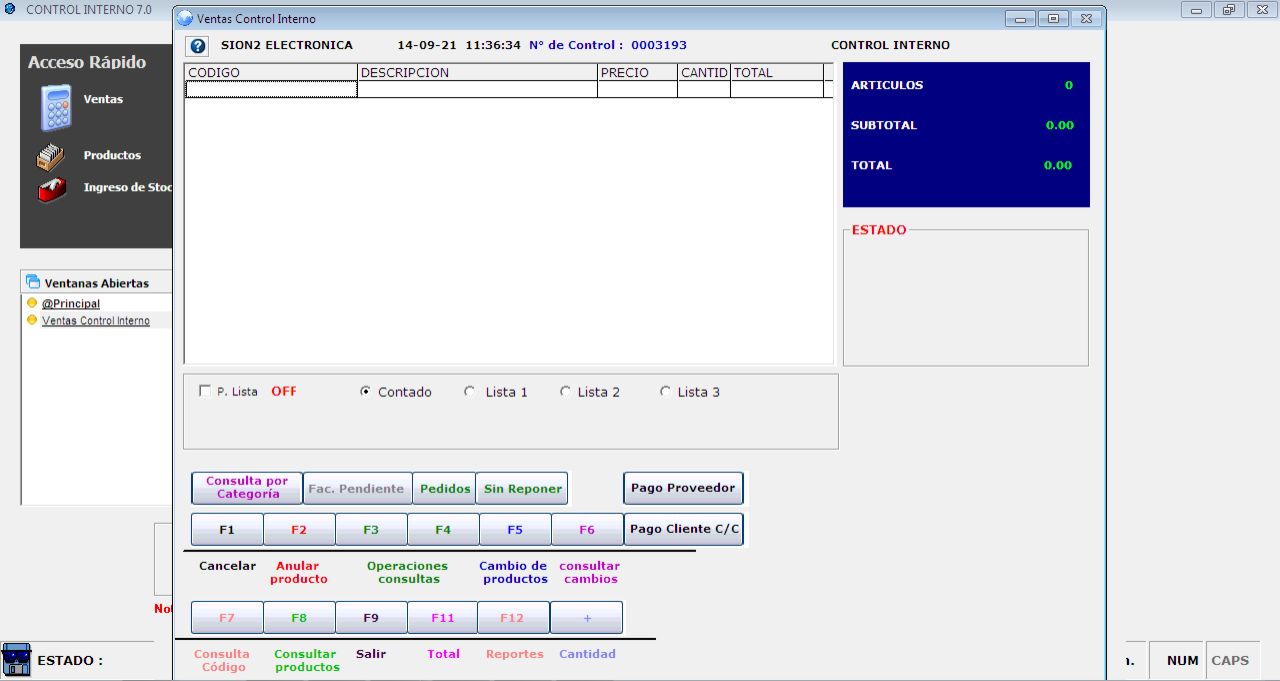Choose the Lista 3 radio button
The width and height of the screenshot is (1280, 681).
point(665,392)
